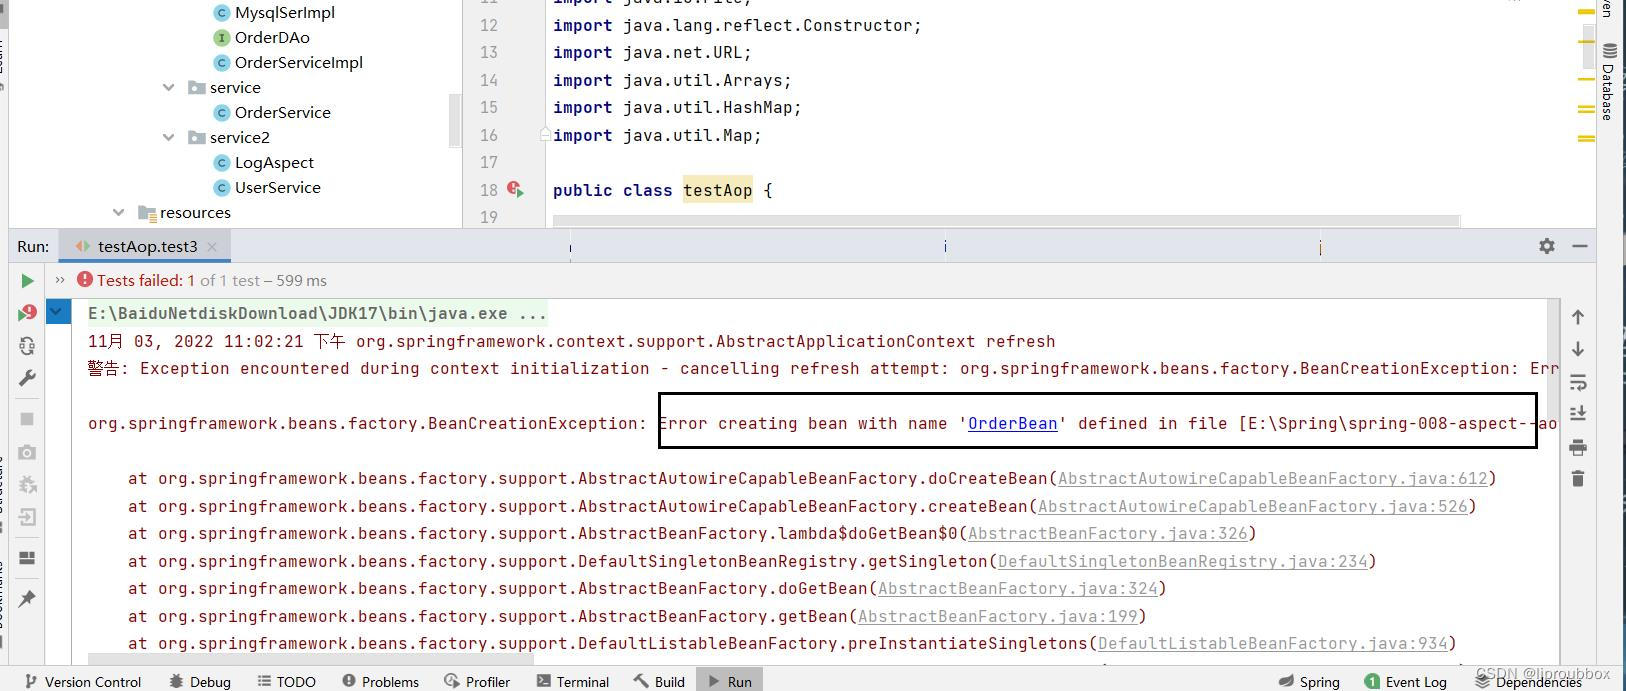
Task: Open the Database side panel
Action: [x=1608, y=82]
